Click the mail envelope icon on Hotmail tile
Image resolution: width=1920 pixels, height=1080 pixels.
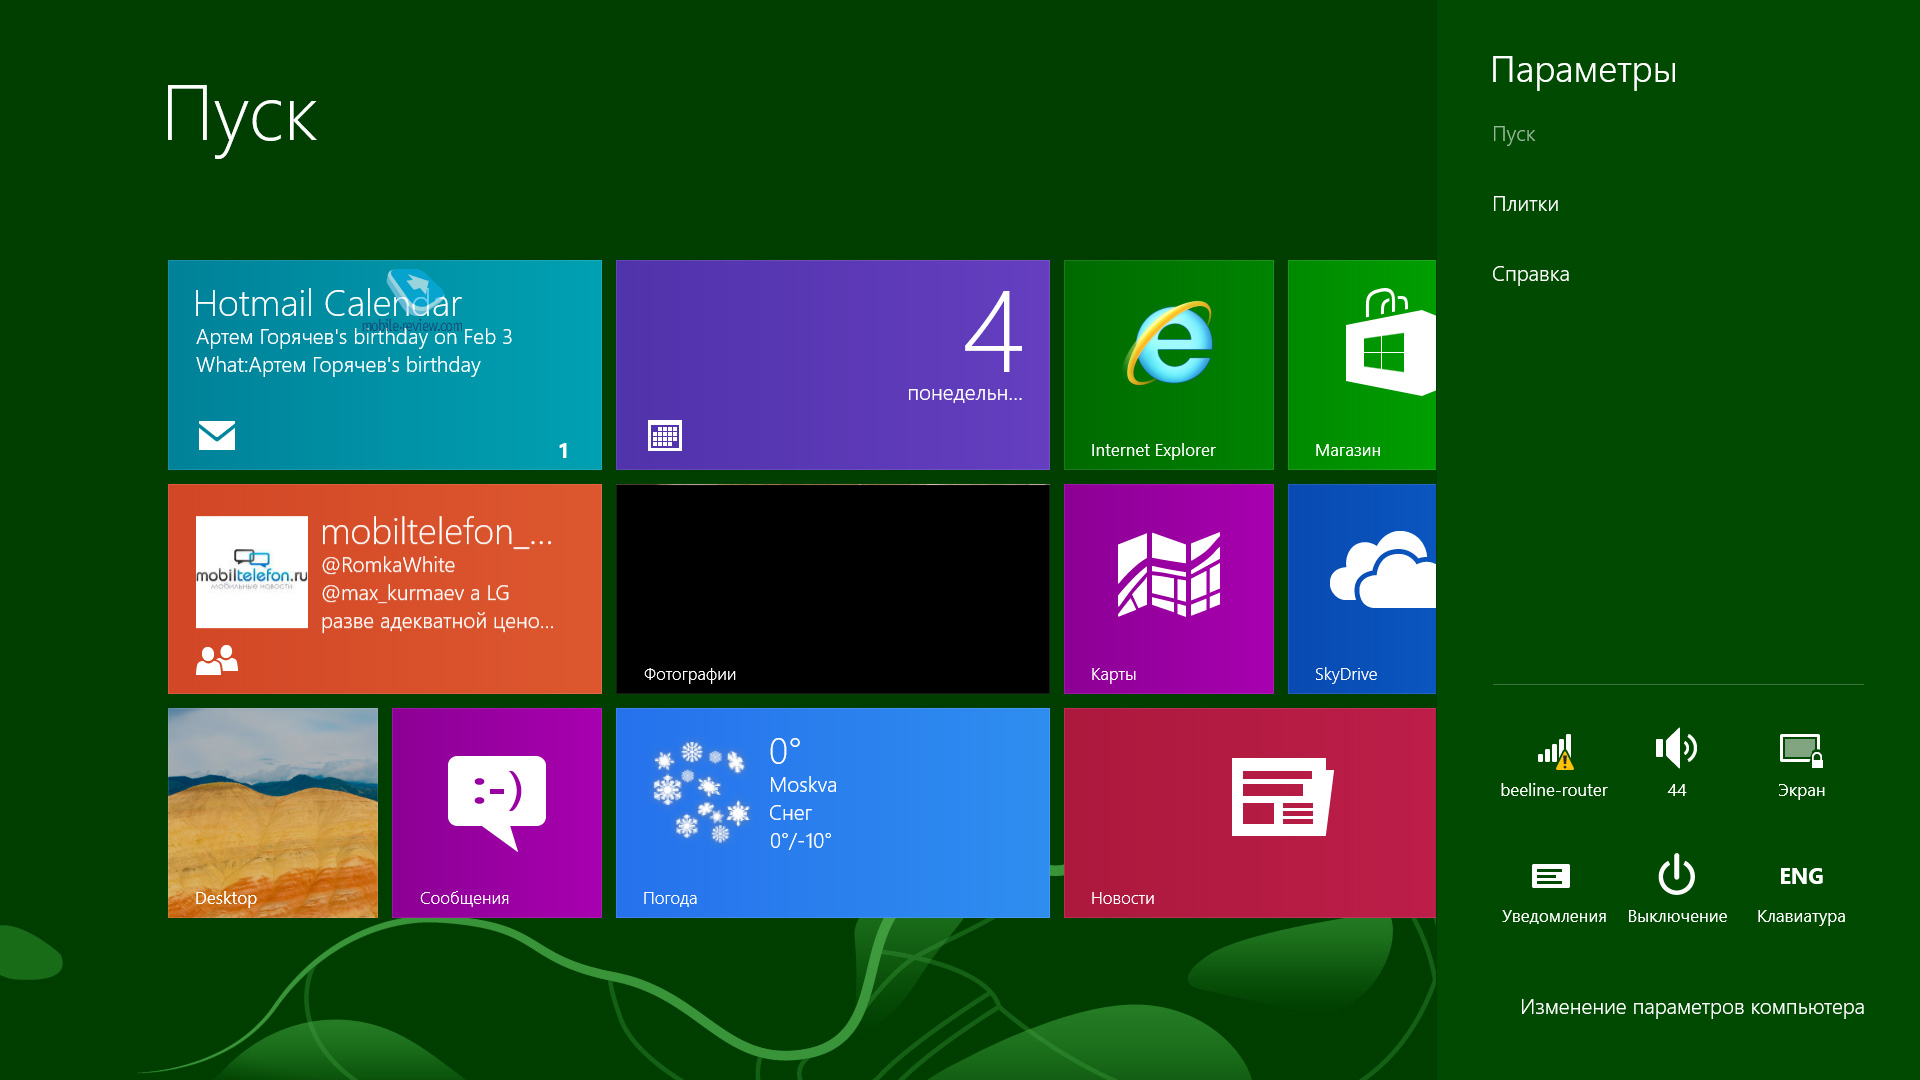[217, 435]
